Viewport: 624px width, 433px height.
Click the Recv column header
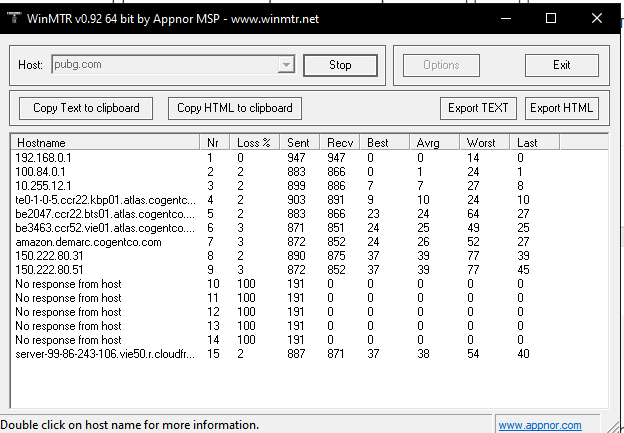(x=340, y=142)
